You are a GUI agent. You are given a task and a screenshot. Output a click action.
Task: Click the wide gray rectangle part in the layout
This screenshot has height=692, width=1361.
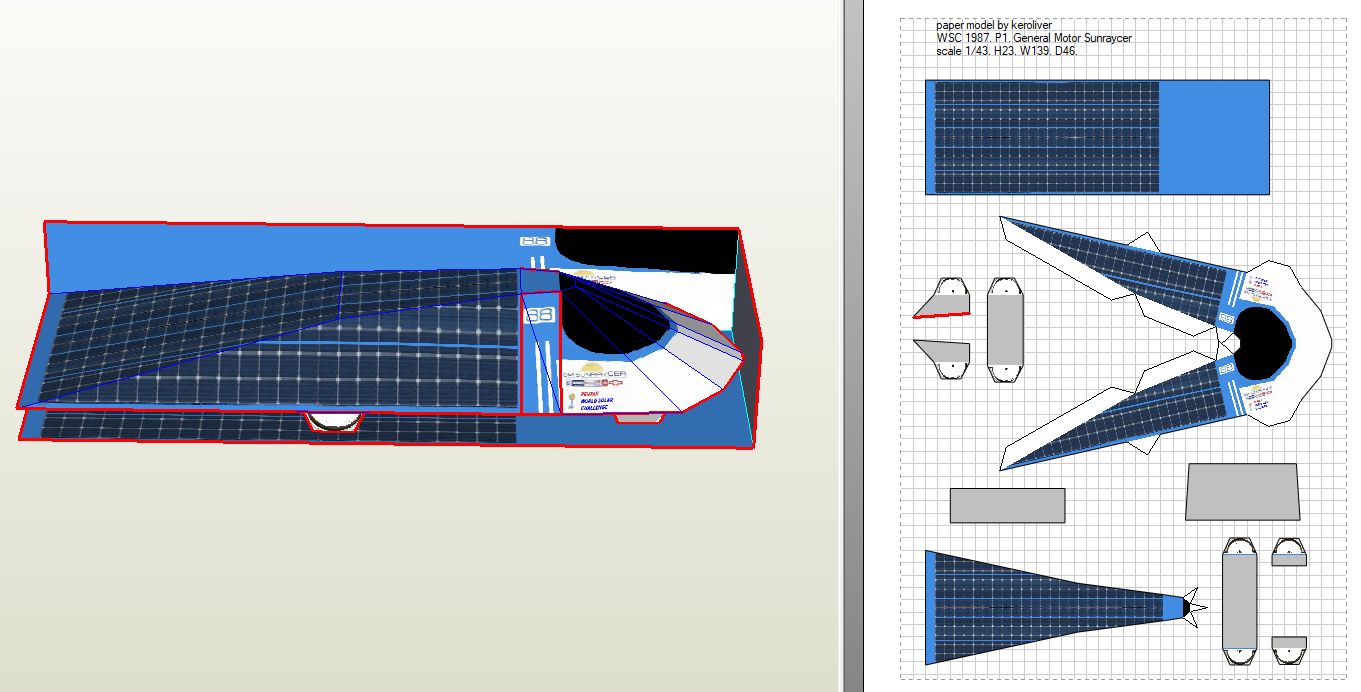[x=1006, y=505]
